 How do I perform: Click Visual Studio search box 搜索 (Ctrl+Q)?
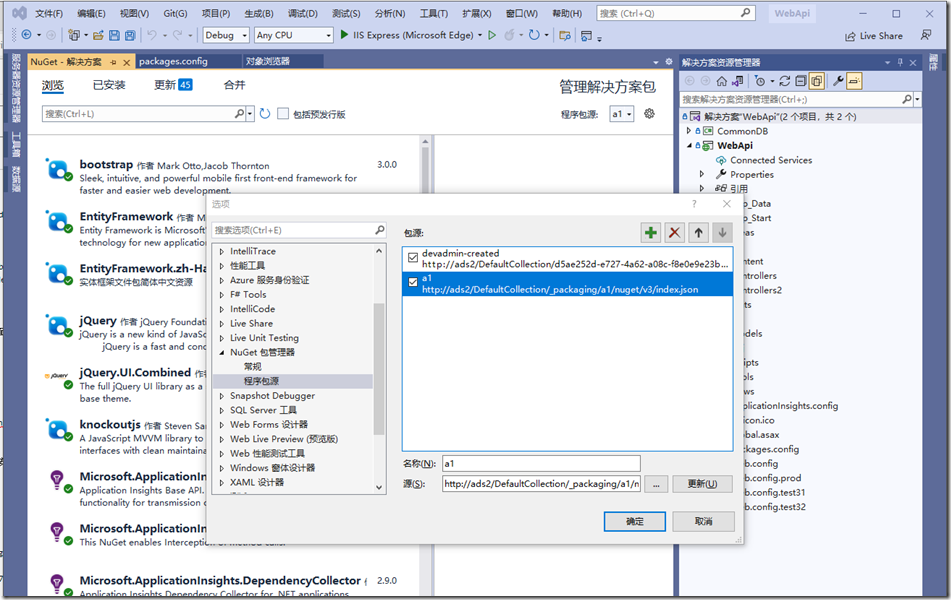tap(676, 13)
